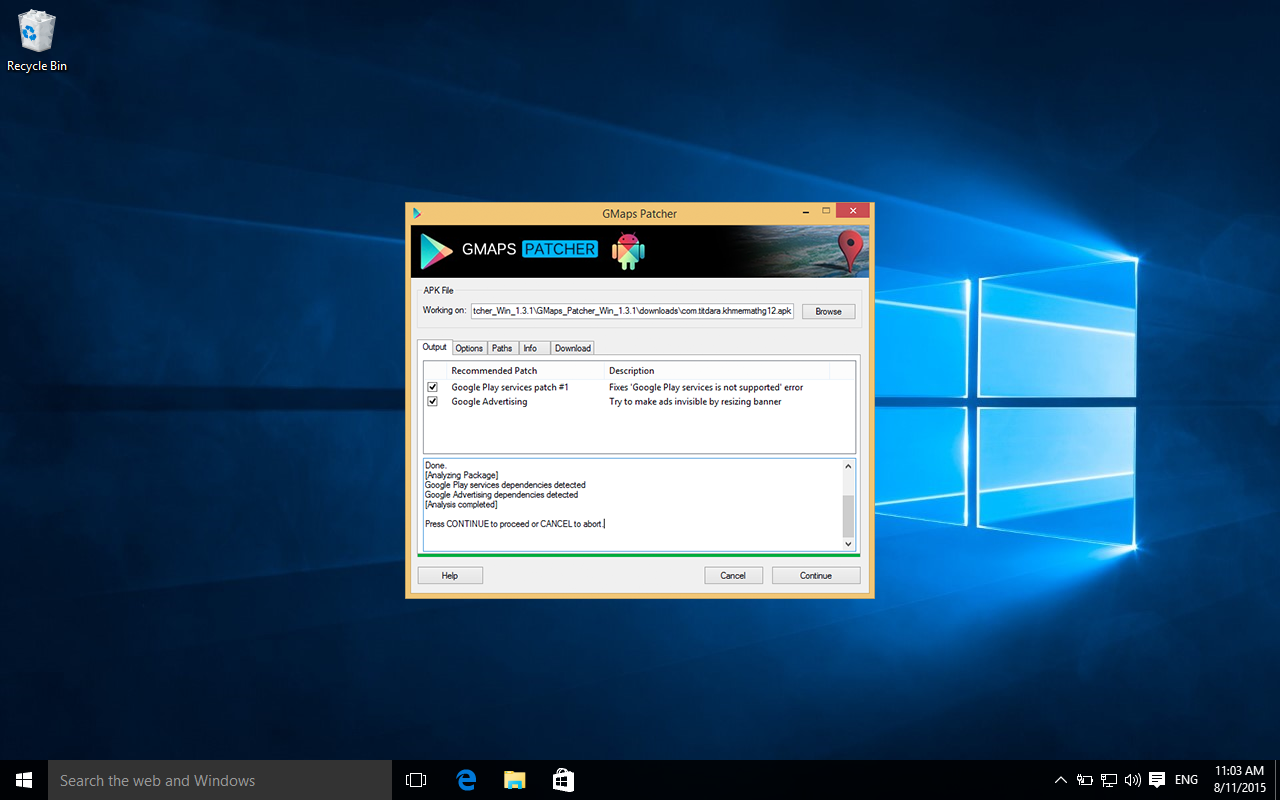Open the Action Center notifications icon

[x=1157, y=780]
